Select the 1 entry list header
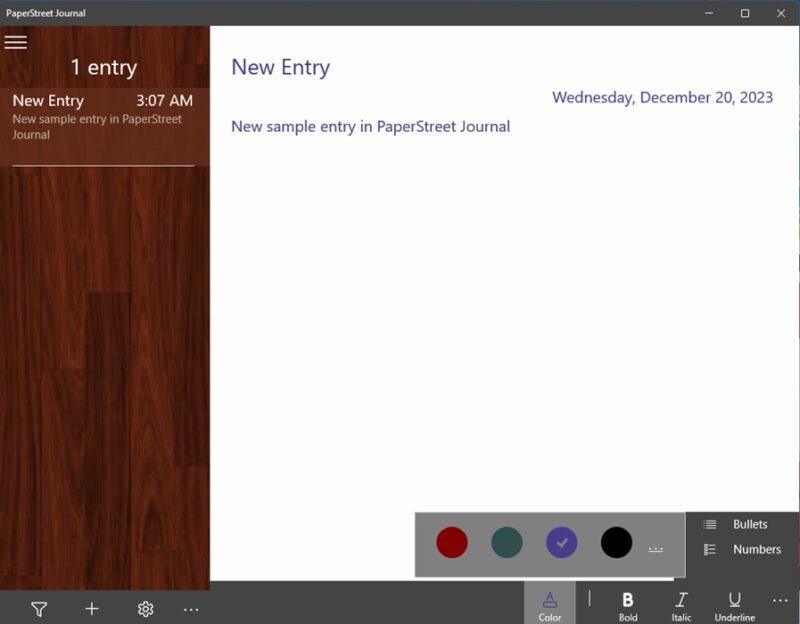The height and width of the screenshot is (624, 800). pos(104,67)
